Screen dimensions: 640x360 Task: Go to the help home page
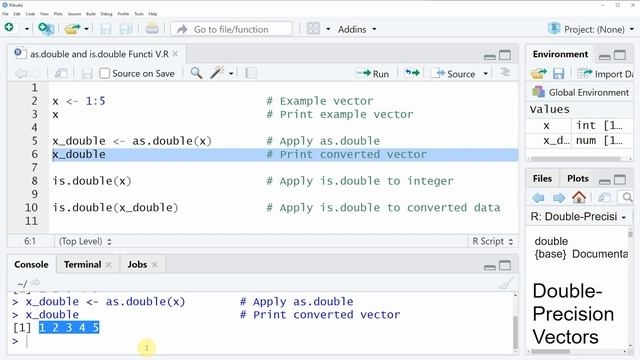coord(579,198)
